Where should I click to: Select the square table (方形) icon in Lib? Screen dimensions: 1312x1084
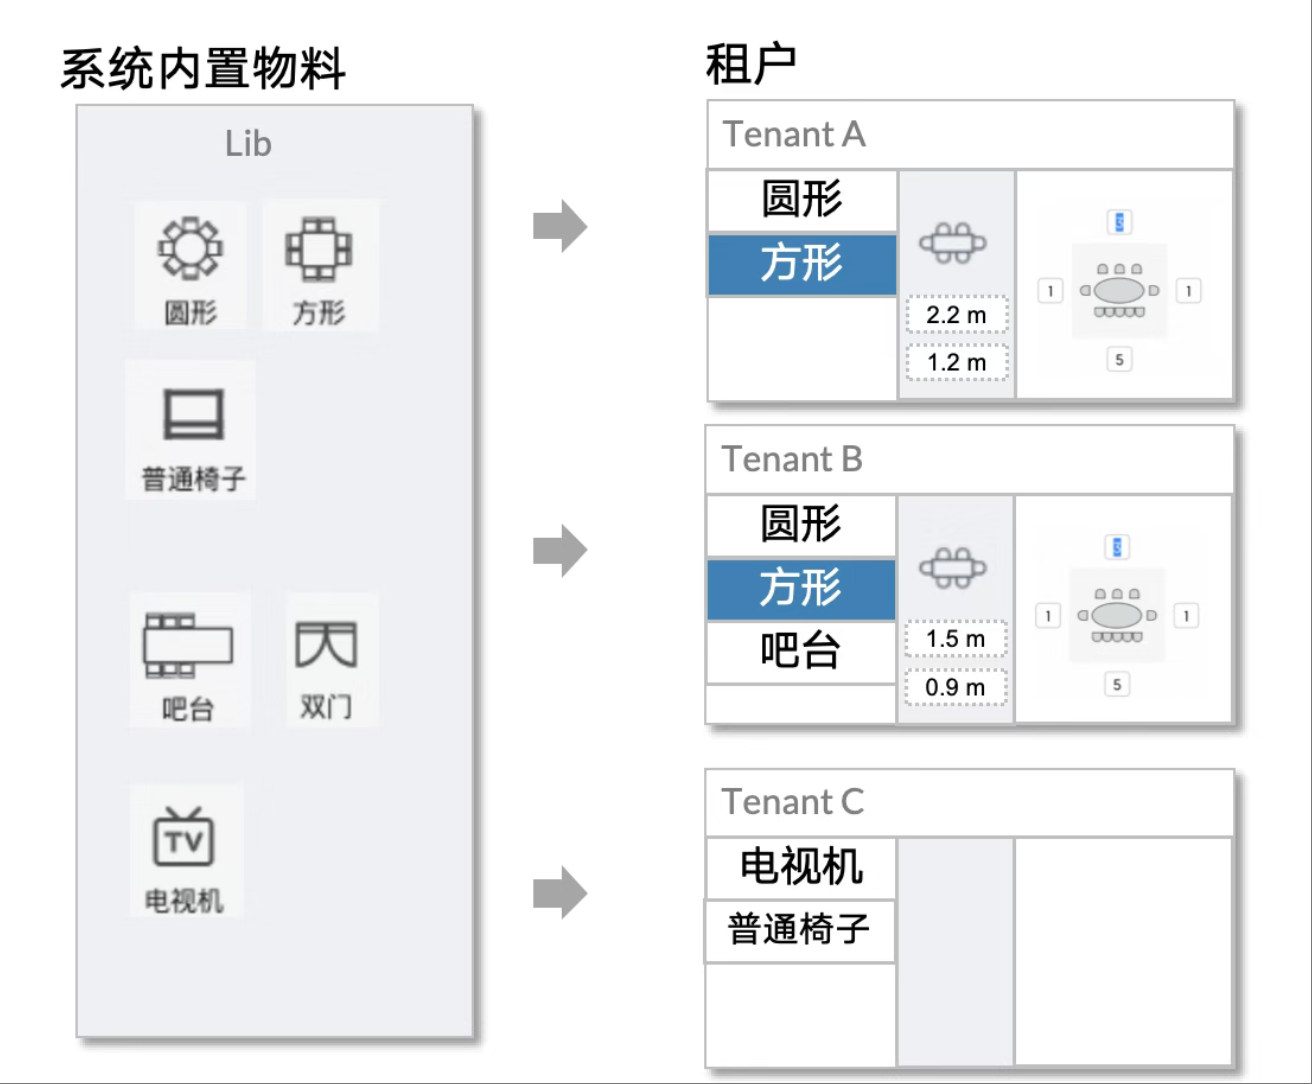[x=320, y=250]
